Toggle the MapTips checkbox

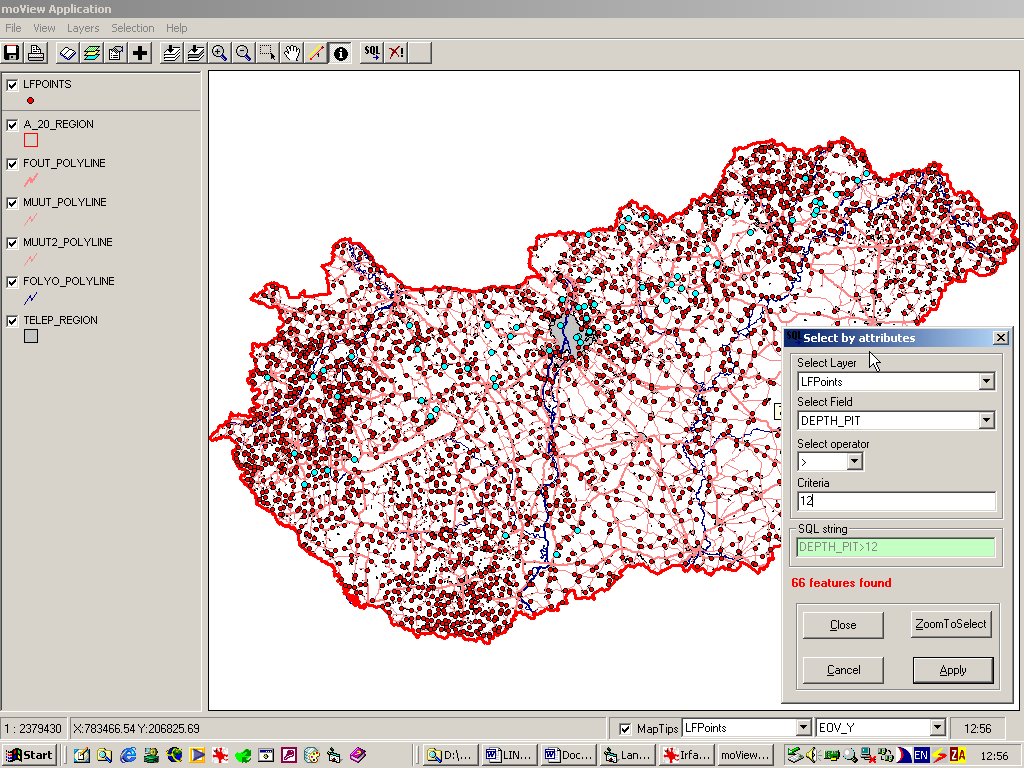pos(625,729)
